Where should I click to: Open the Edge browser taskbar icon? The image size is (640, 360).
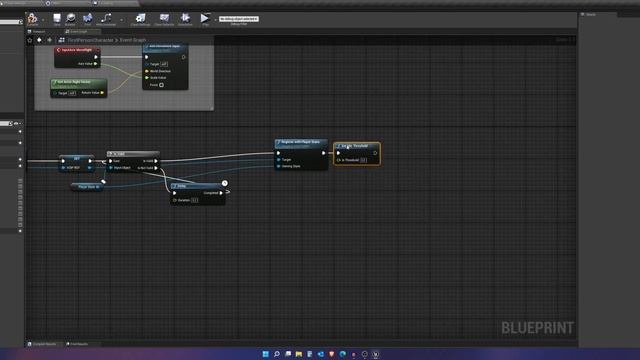(342, 354)
